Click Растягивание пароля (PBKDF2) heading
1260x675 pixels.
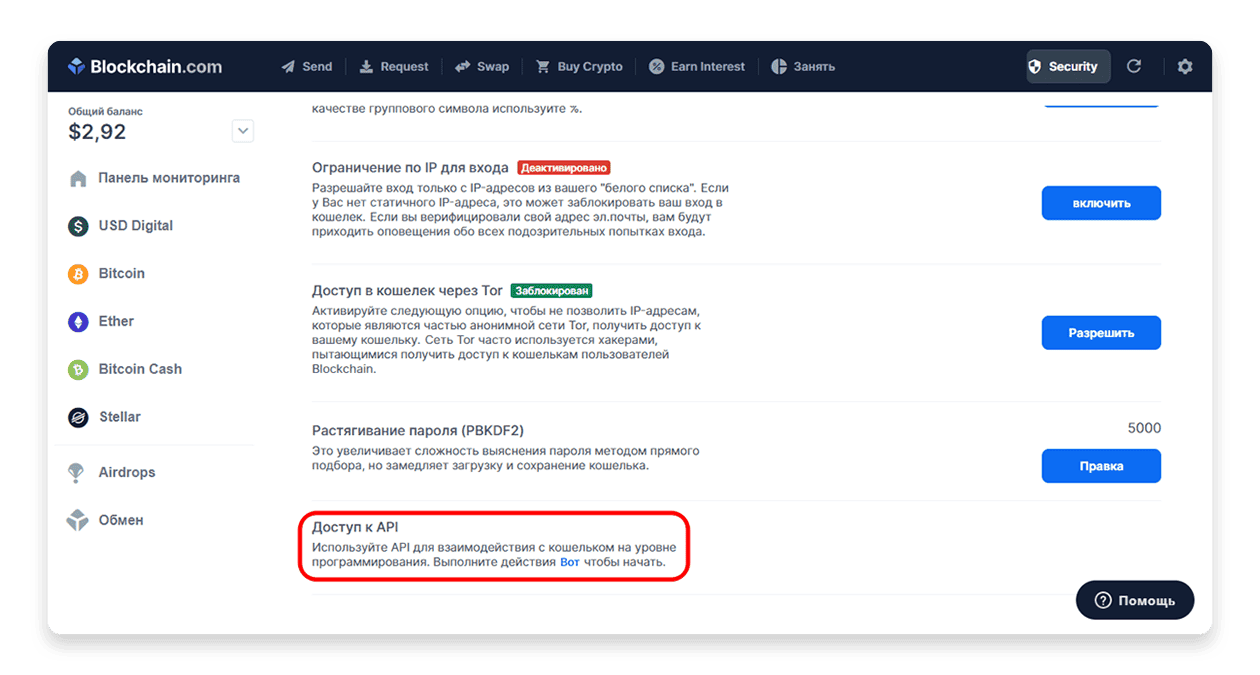click(x=418, y=431)
